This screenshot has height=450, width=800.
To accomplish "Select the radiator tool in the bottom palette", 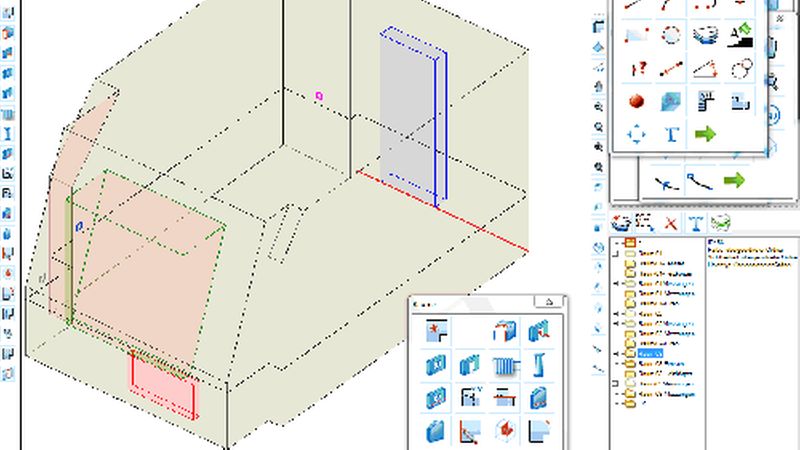I will (x=506, y=365).
